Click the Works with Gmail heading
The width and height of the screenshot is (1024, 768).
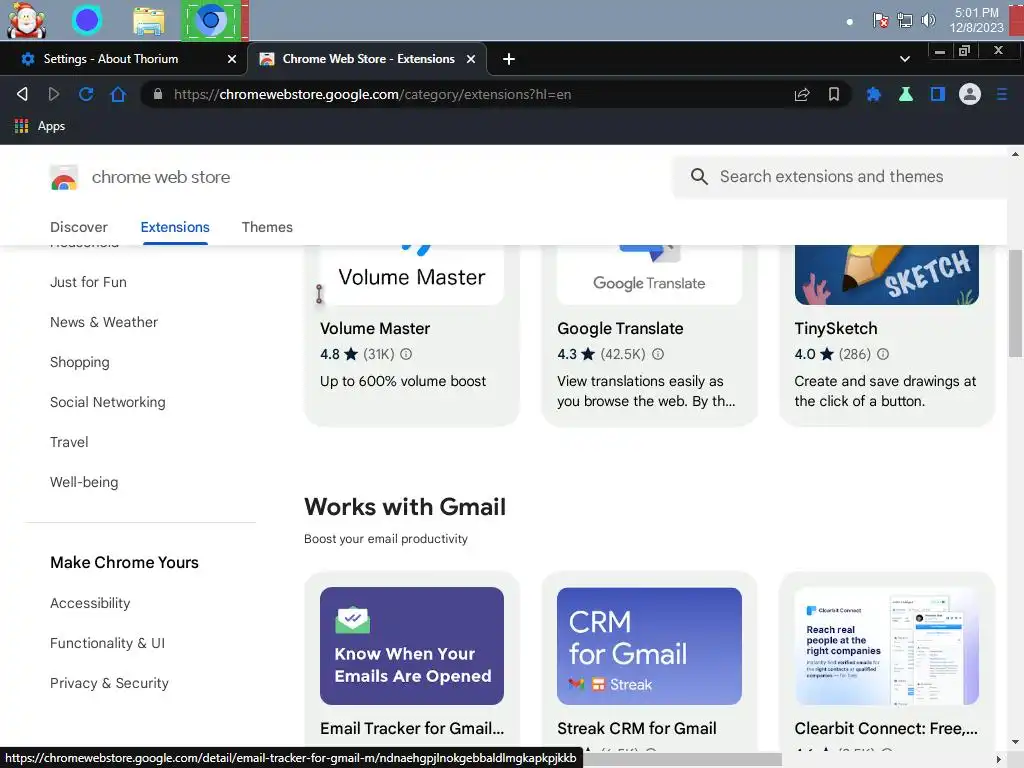[405, 507]
